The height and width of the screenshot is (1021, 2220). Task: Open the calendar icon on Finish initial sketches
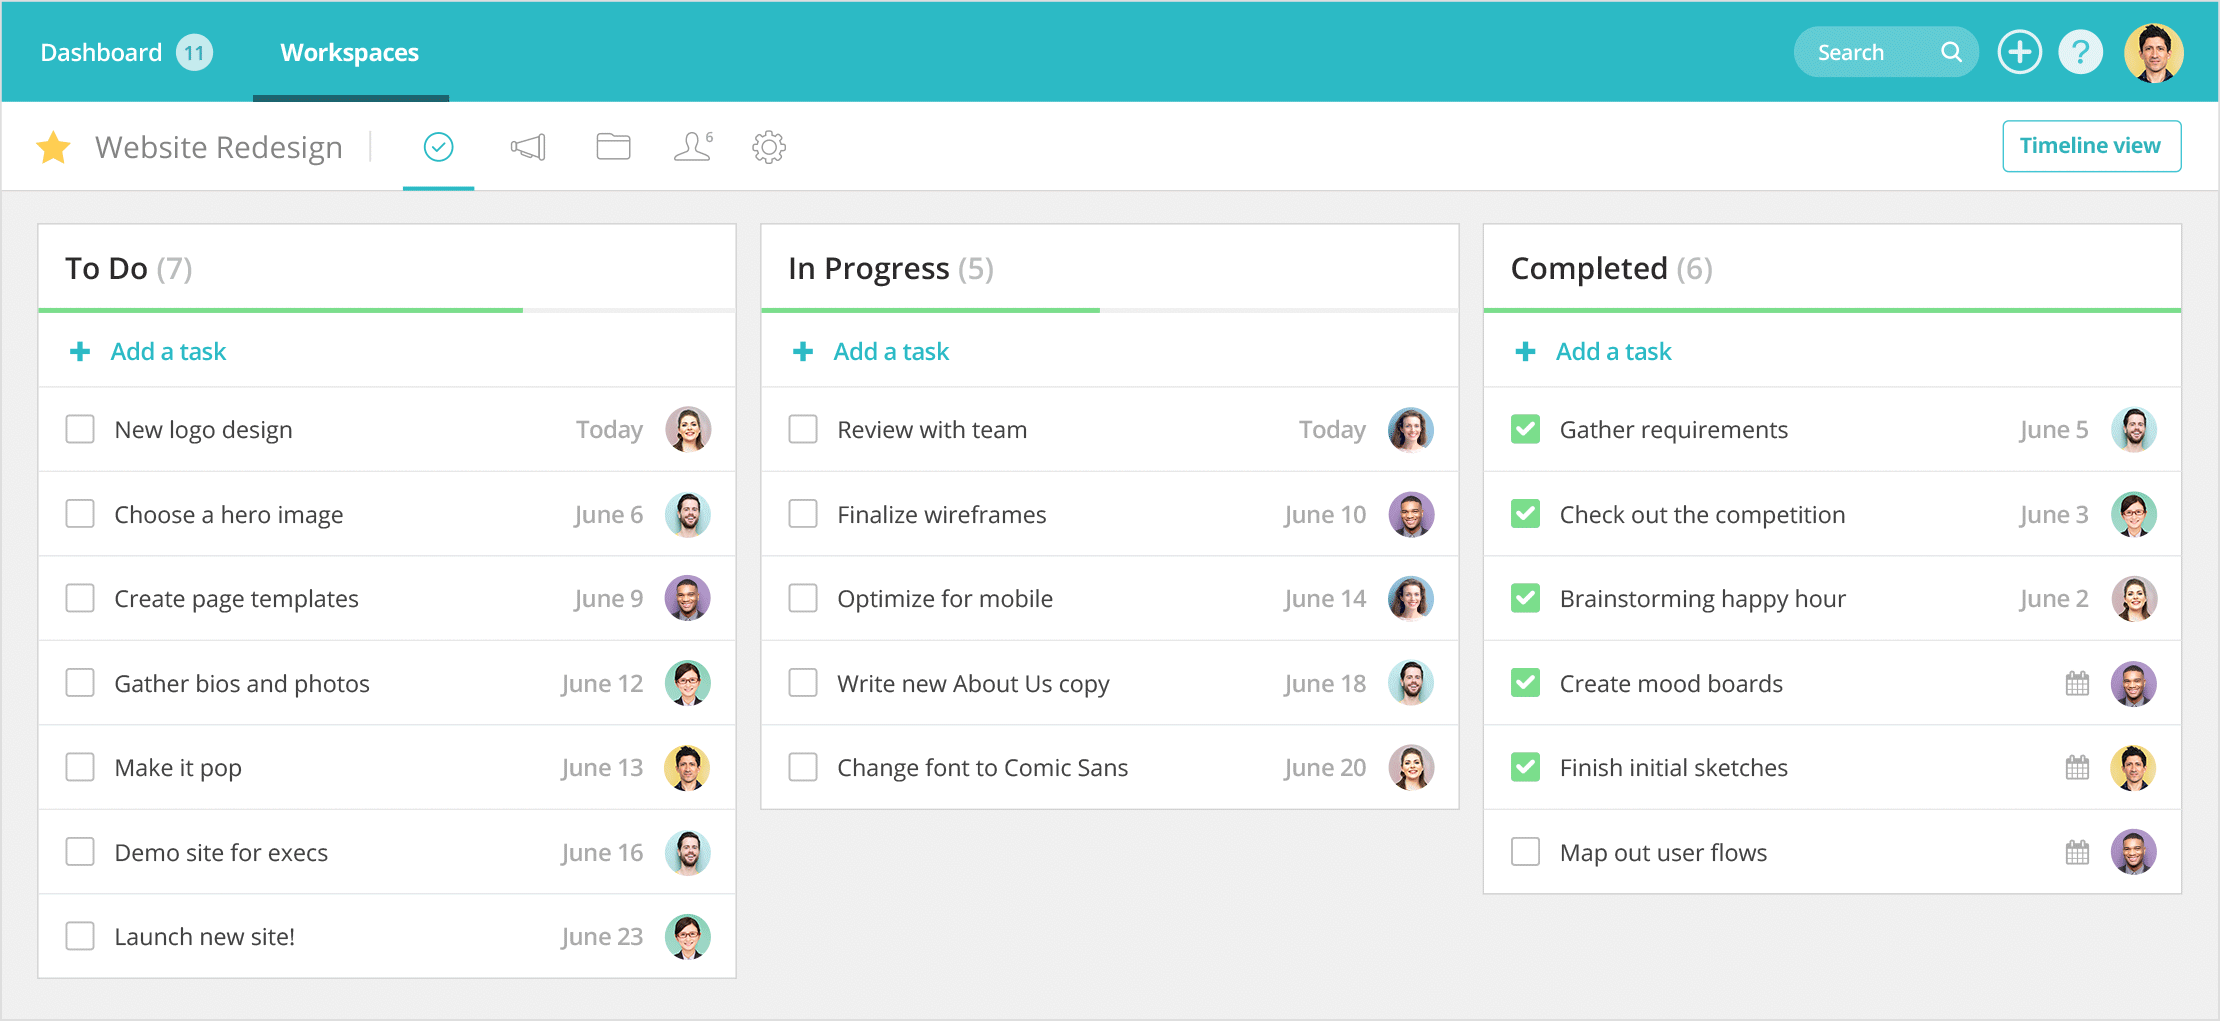tap(2077, 767)
